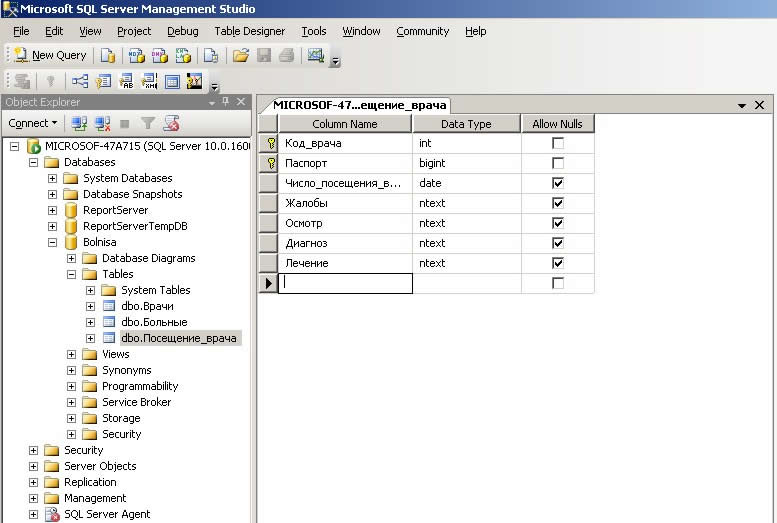Click the script-with-red-x icon in Object Explorer
The image size is (777, 523).
[x=171, y=123]
